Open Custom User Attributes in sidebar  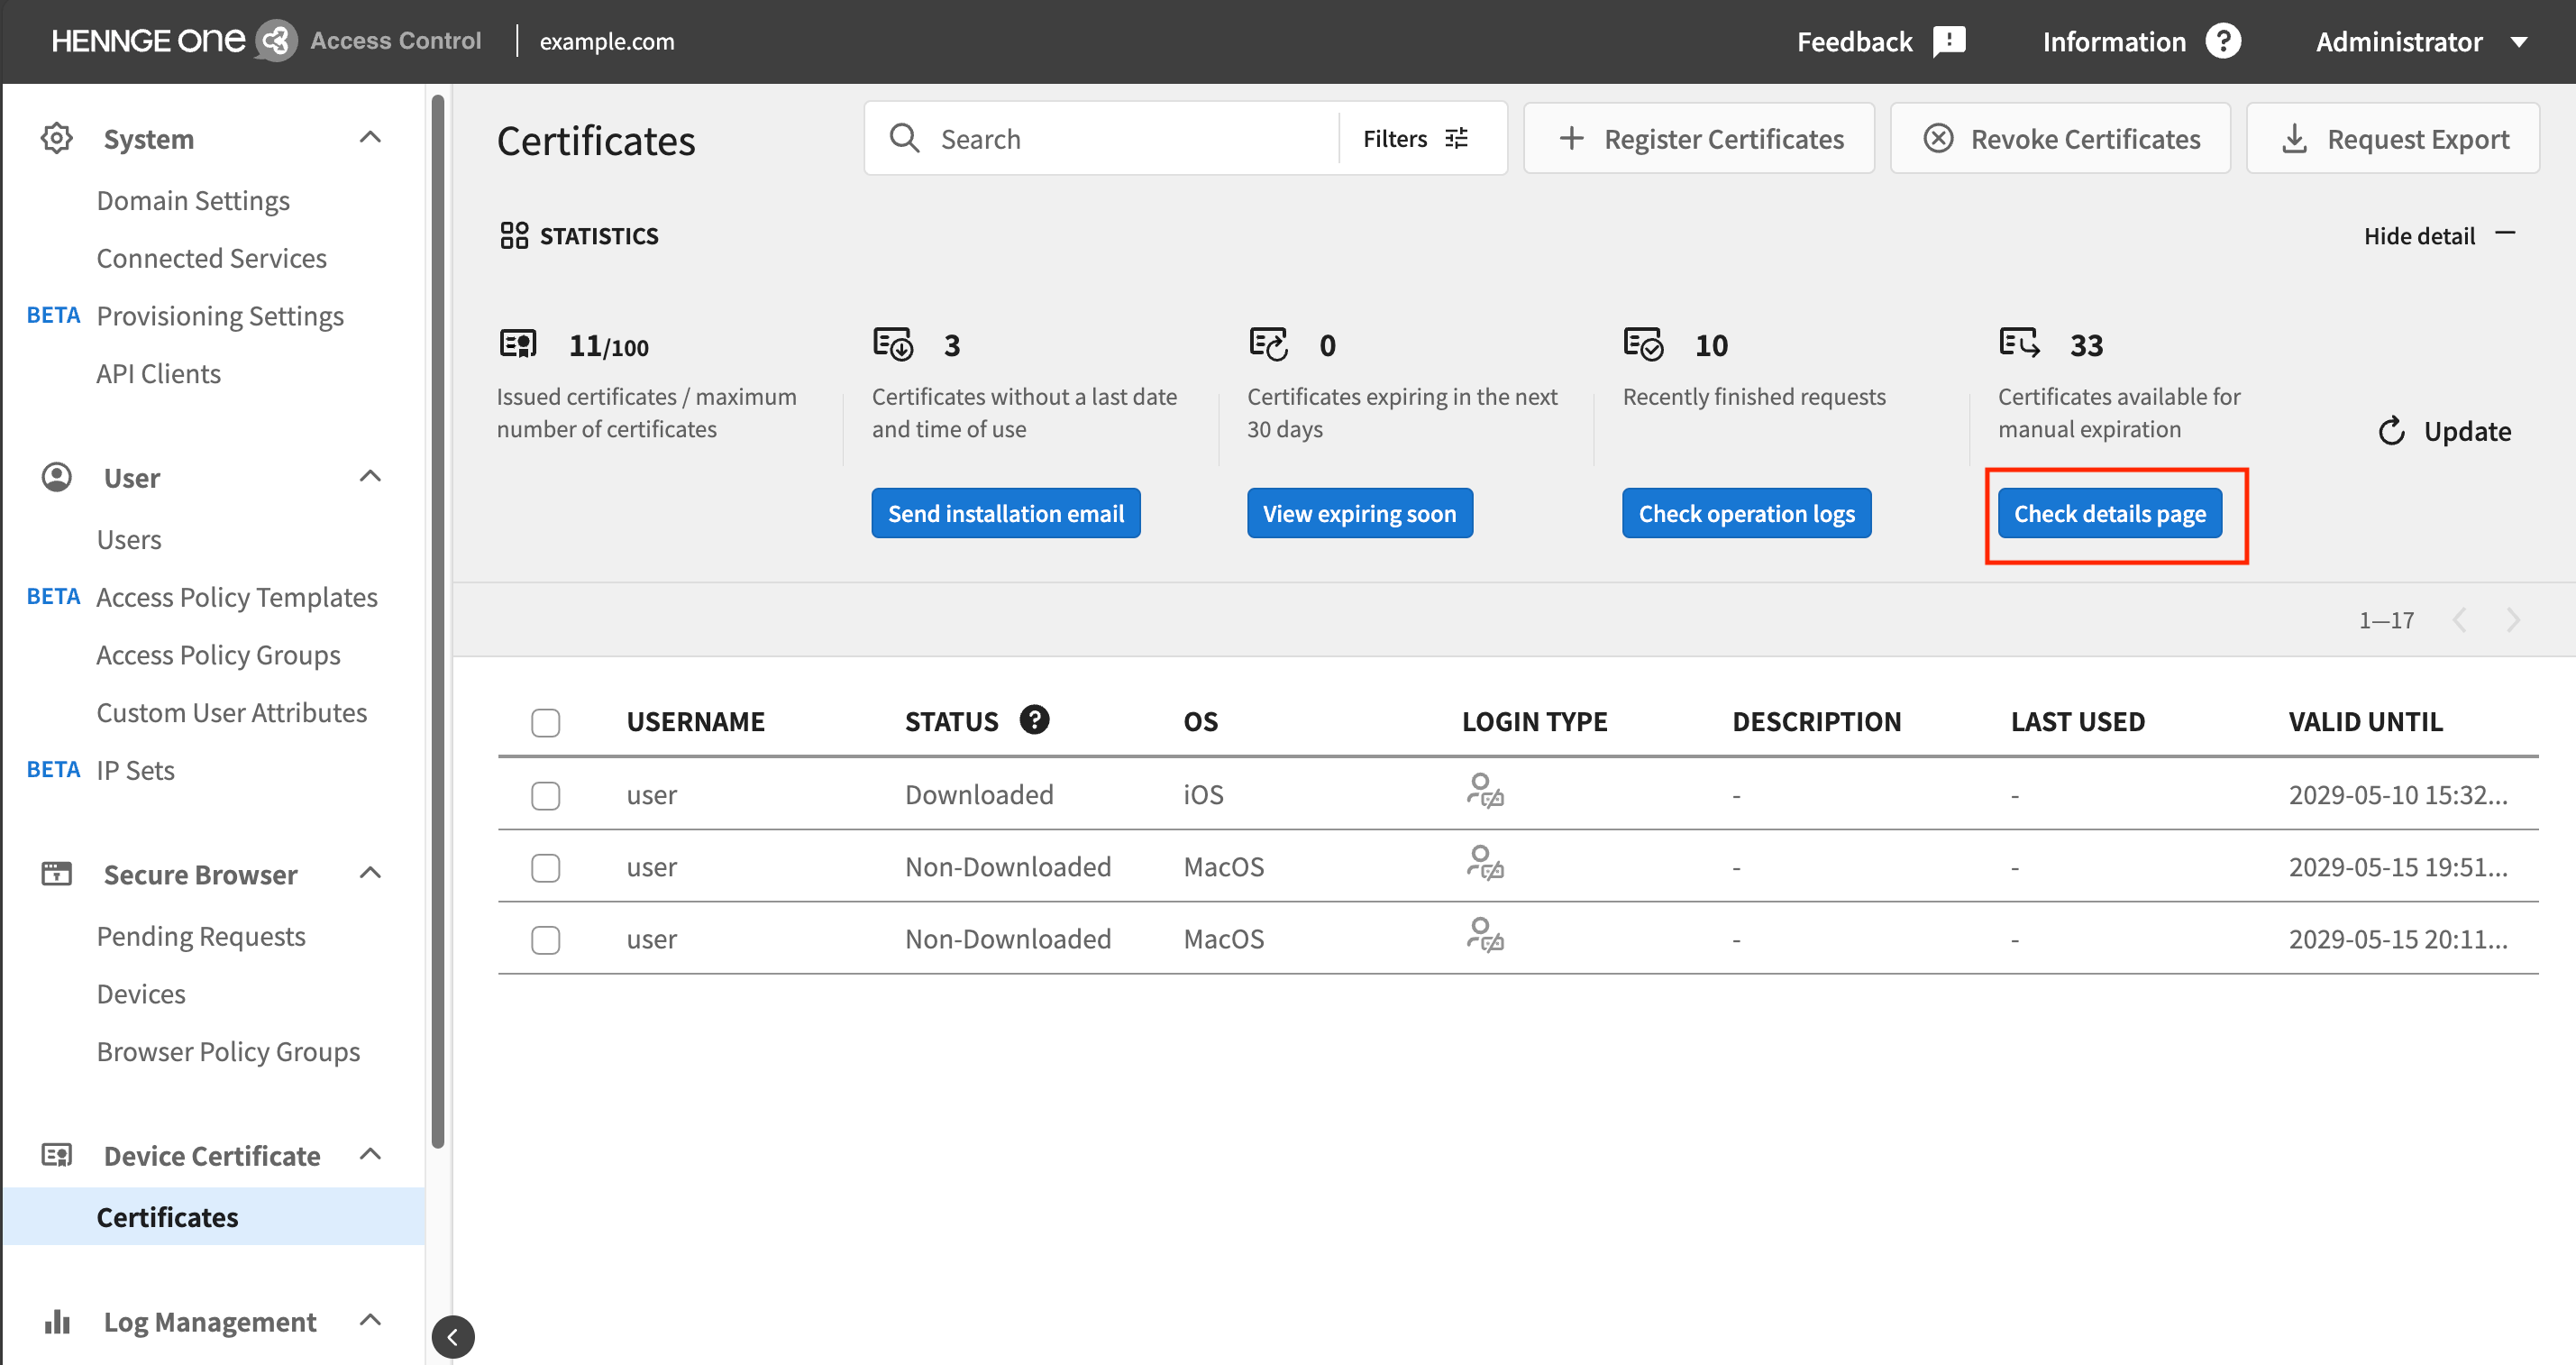coord(232,712)
